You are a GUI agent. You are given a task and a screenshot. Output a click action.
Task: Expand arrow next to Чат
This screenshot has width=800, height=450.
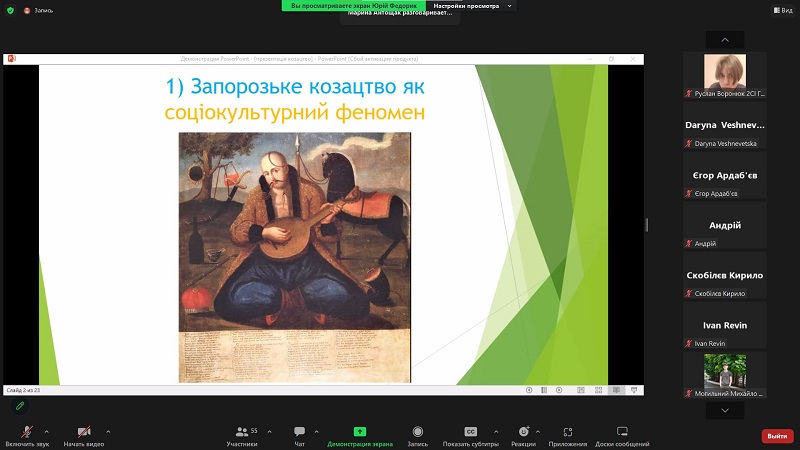coord(316,432)
